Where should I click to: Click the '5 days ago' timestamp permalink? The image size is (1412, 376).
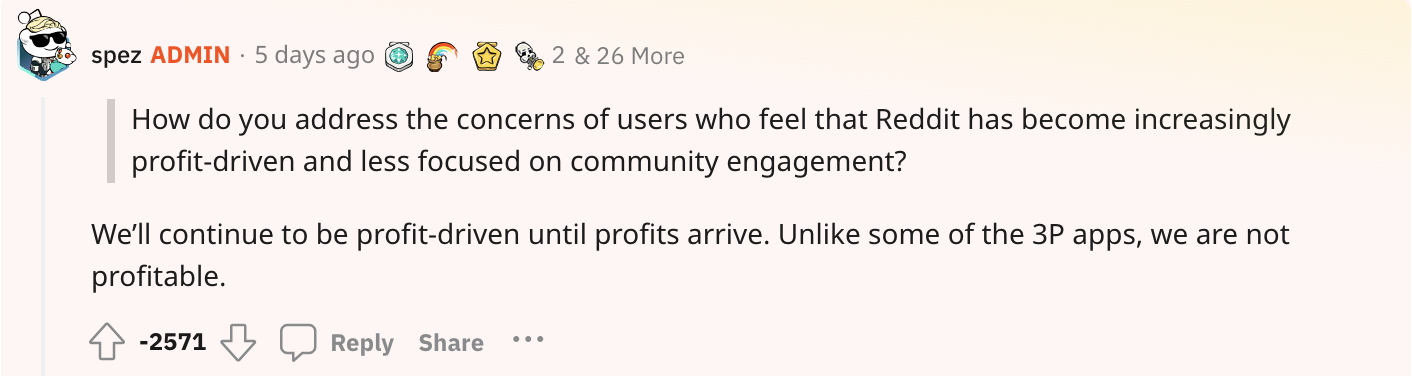pyautogui.click(x=315, y=55)
